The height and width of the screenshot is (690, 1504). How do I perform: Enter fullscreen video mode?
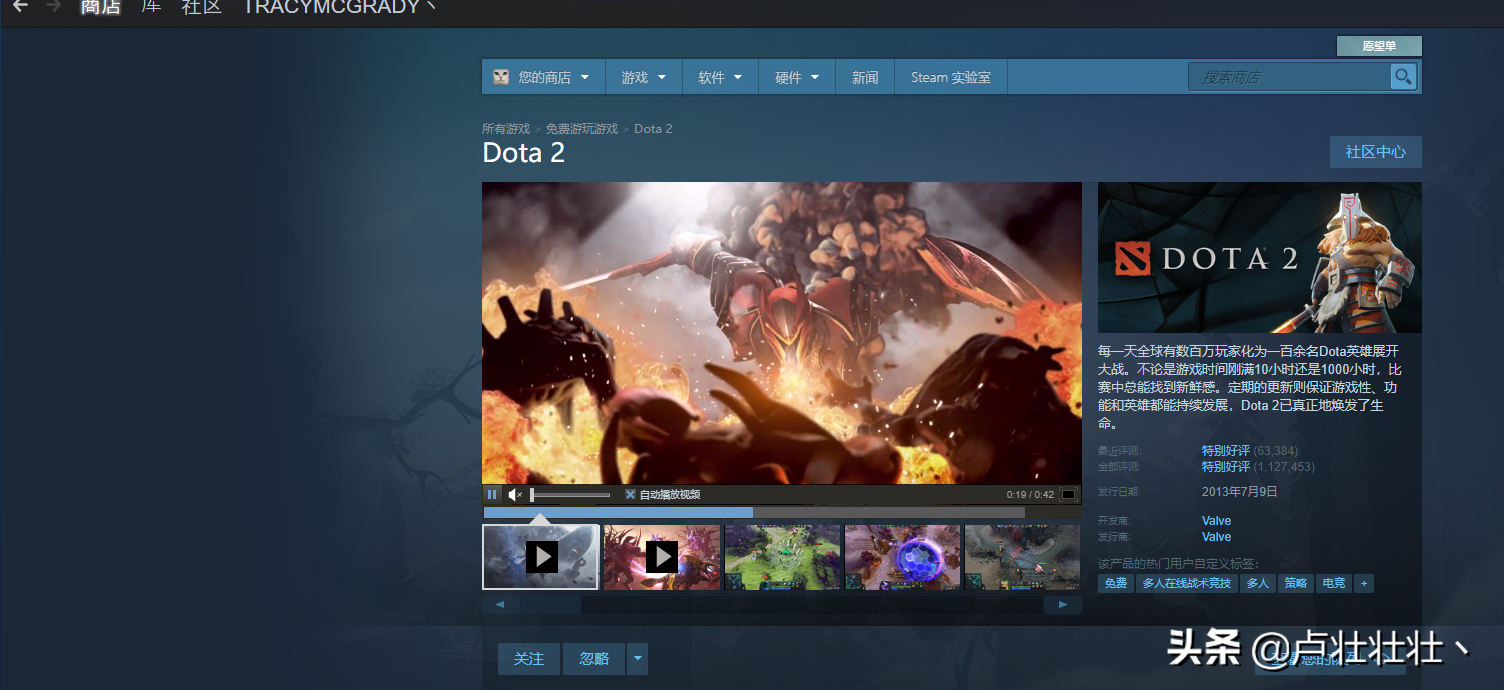click(x=1068, y=494)
